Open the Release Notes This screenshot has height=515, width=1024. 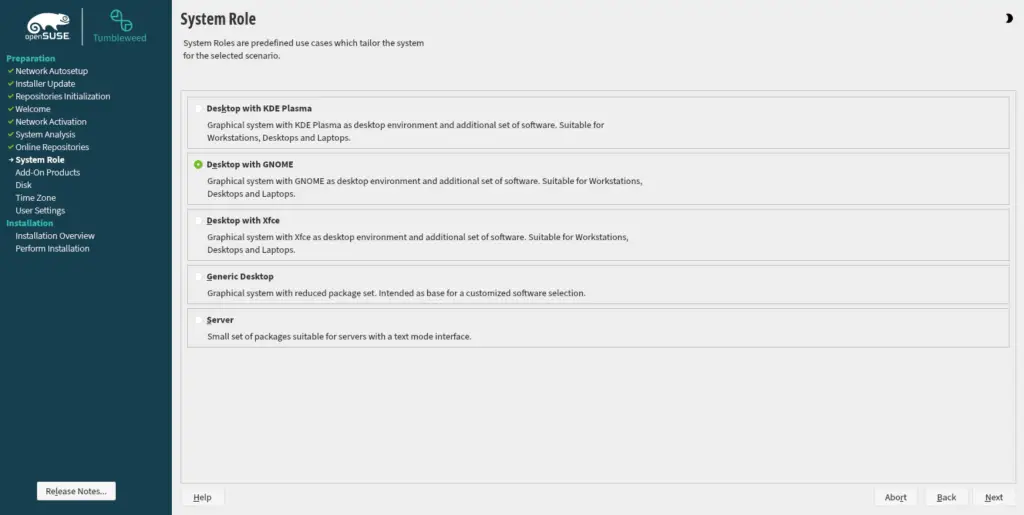(x=76, y=491)
